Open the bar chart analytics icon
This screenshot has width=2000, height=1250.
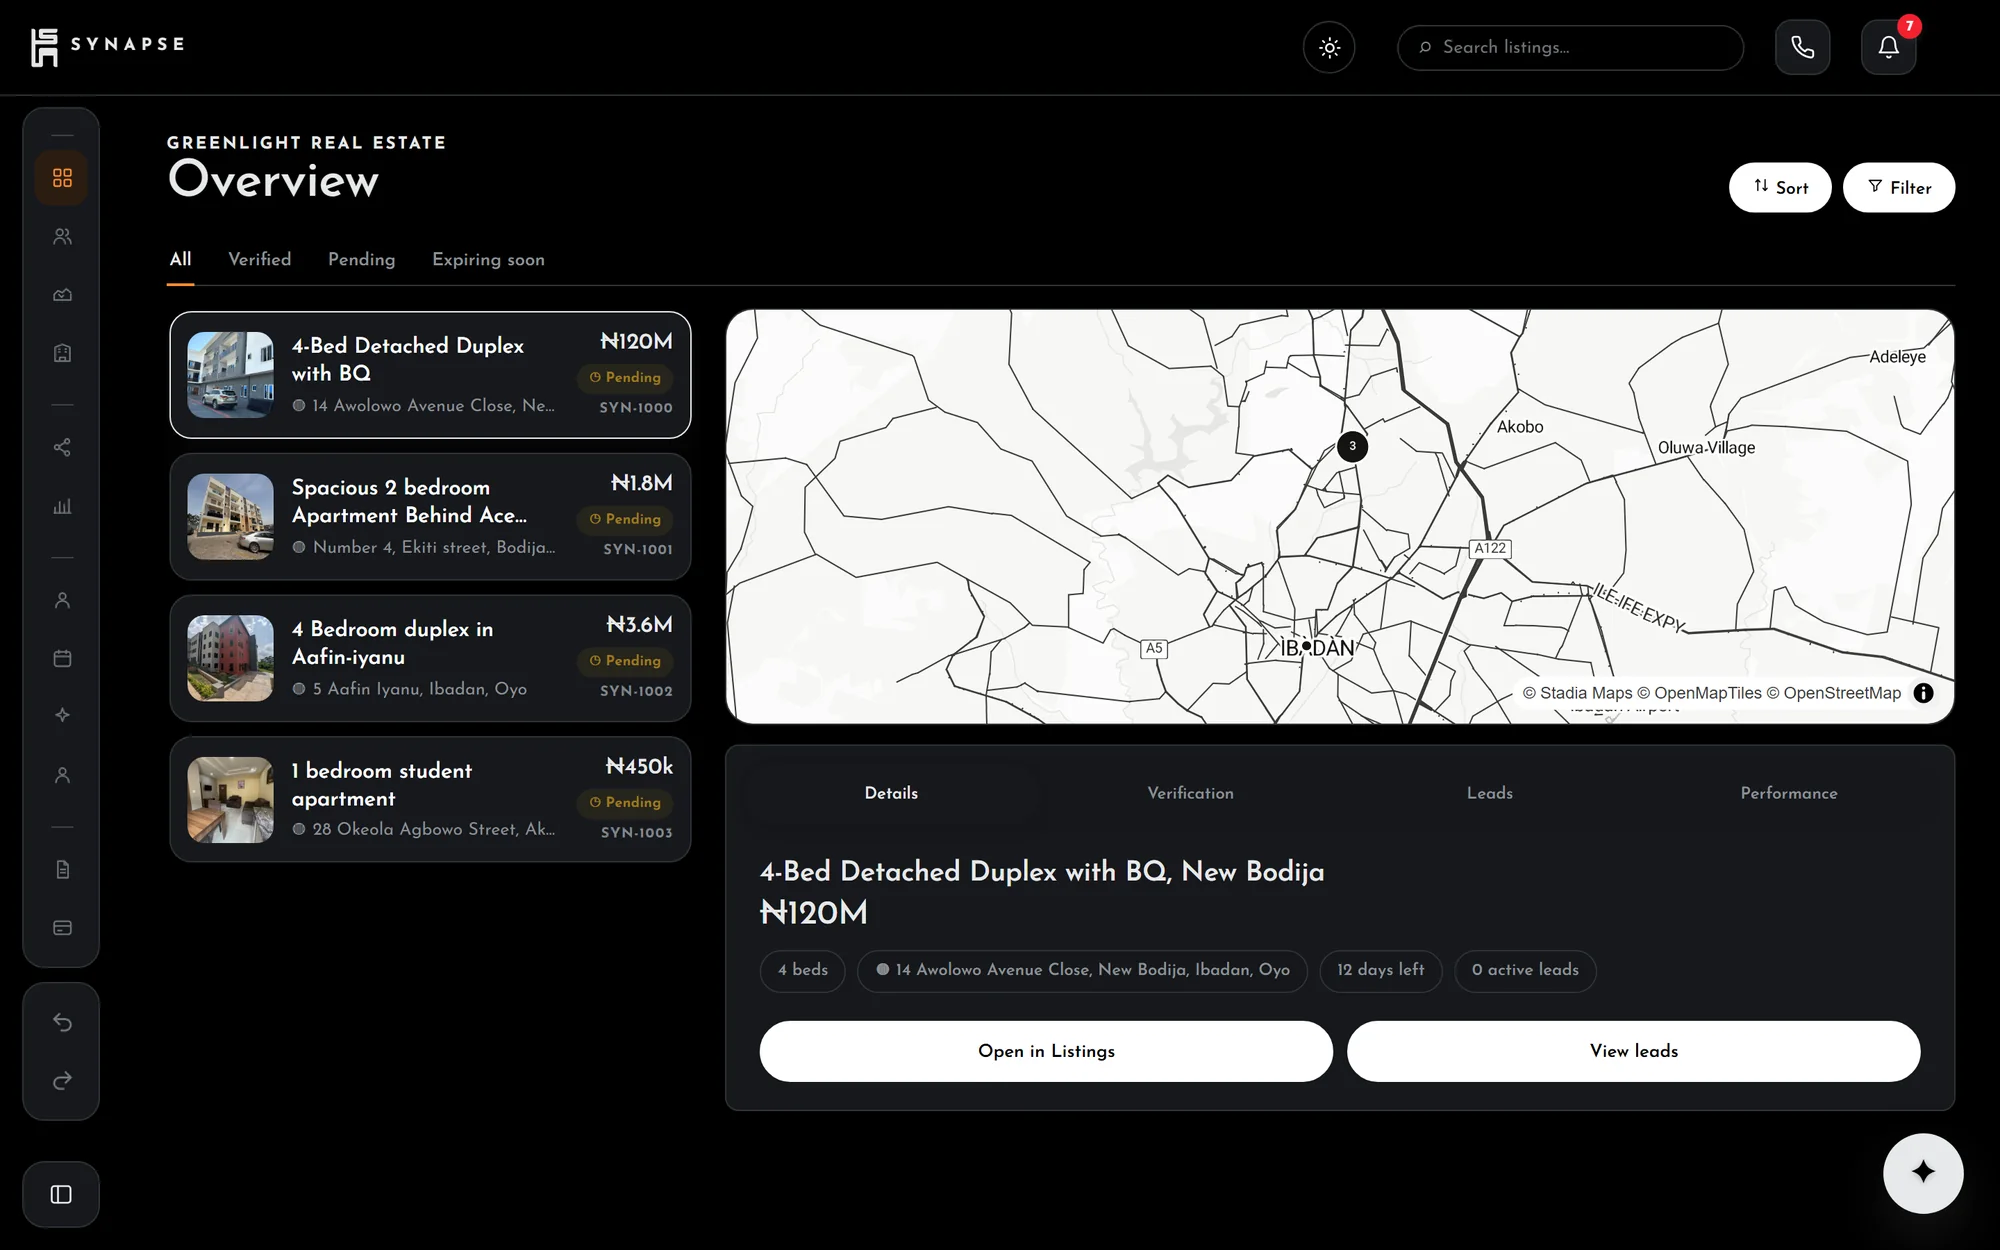[x=62, y=506]
